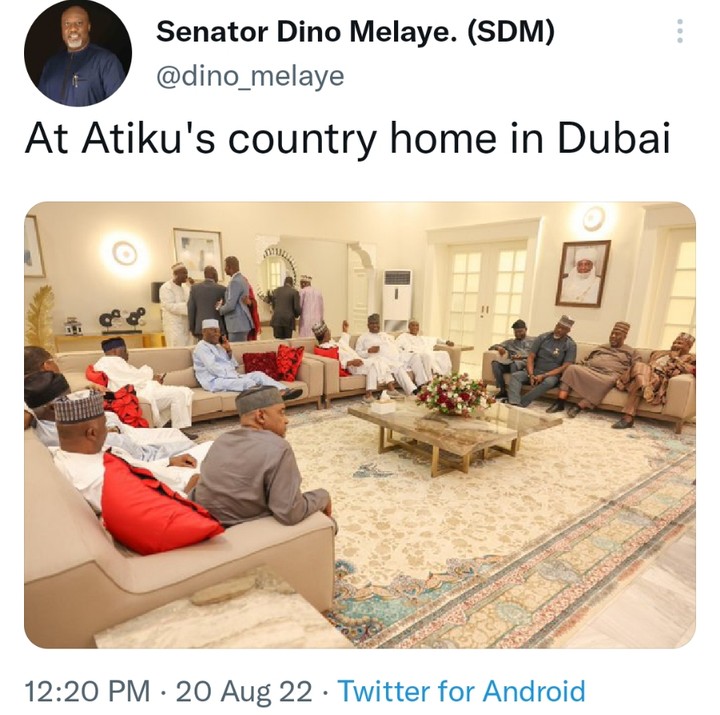Tap the patterned carpet border in the photo
The width and height of the screenshot is (720, 715).
coord(560,560)
